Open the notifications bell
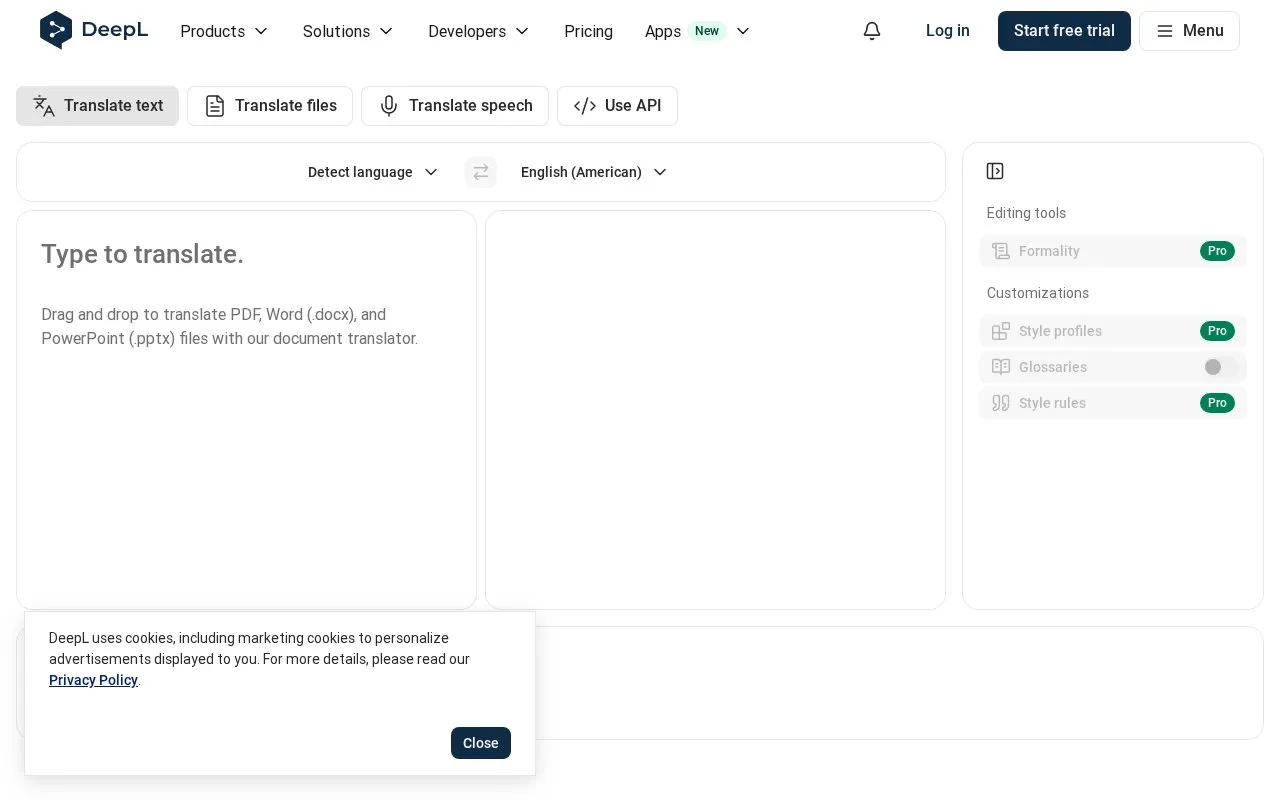The height and width of the screenshot is (800, 1280). [872, 31]
